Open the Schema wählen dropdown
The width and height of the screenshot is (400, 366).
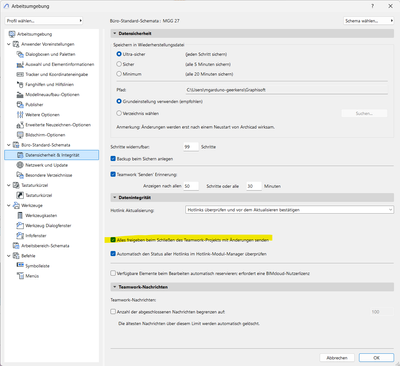click(369, 21)
